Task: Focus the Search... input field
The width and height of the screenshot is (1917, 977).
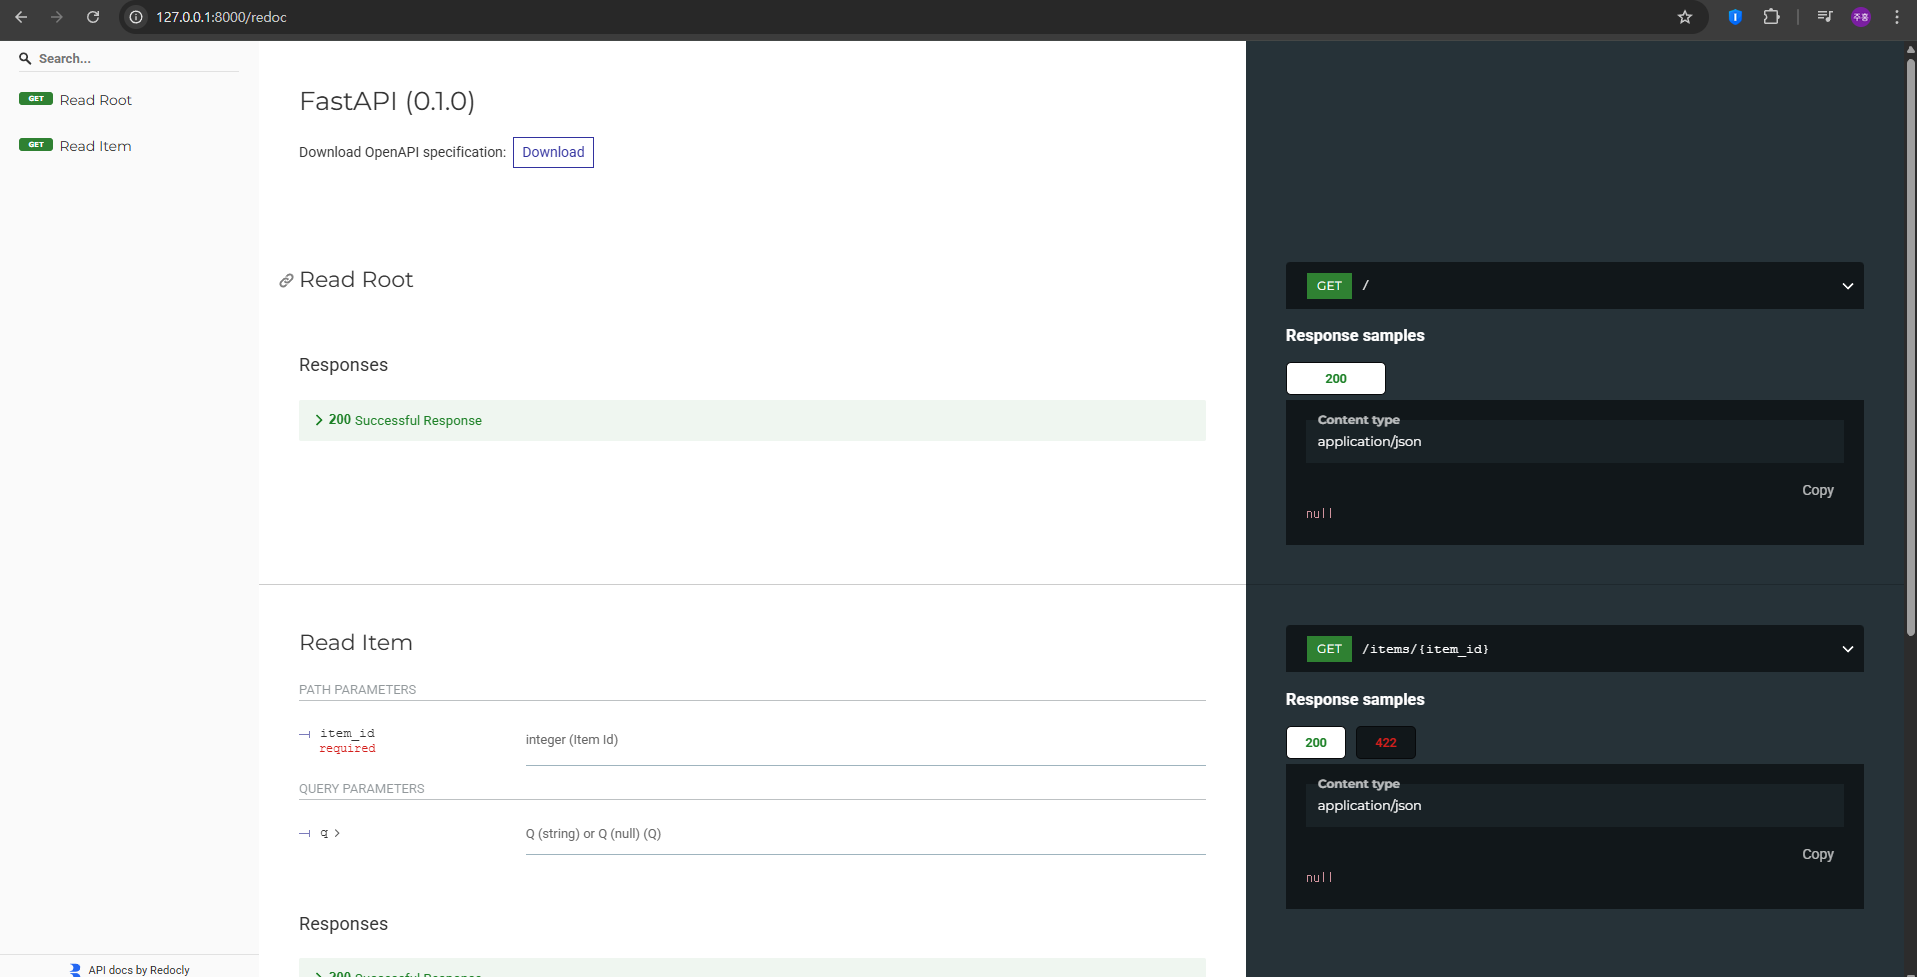Action: point(137,59)
